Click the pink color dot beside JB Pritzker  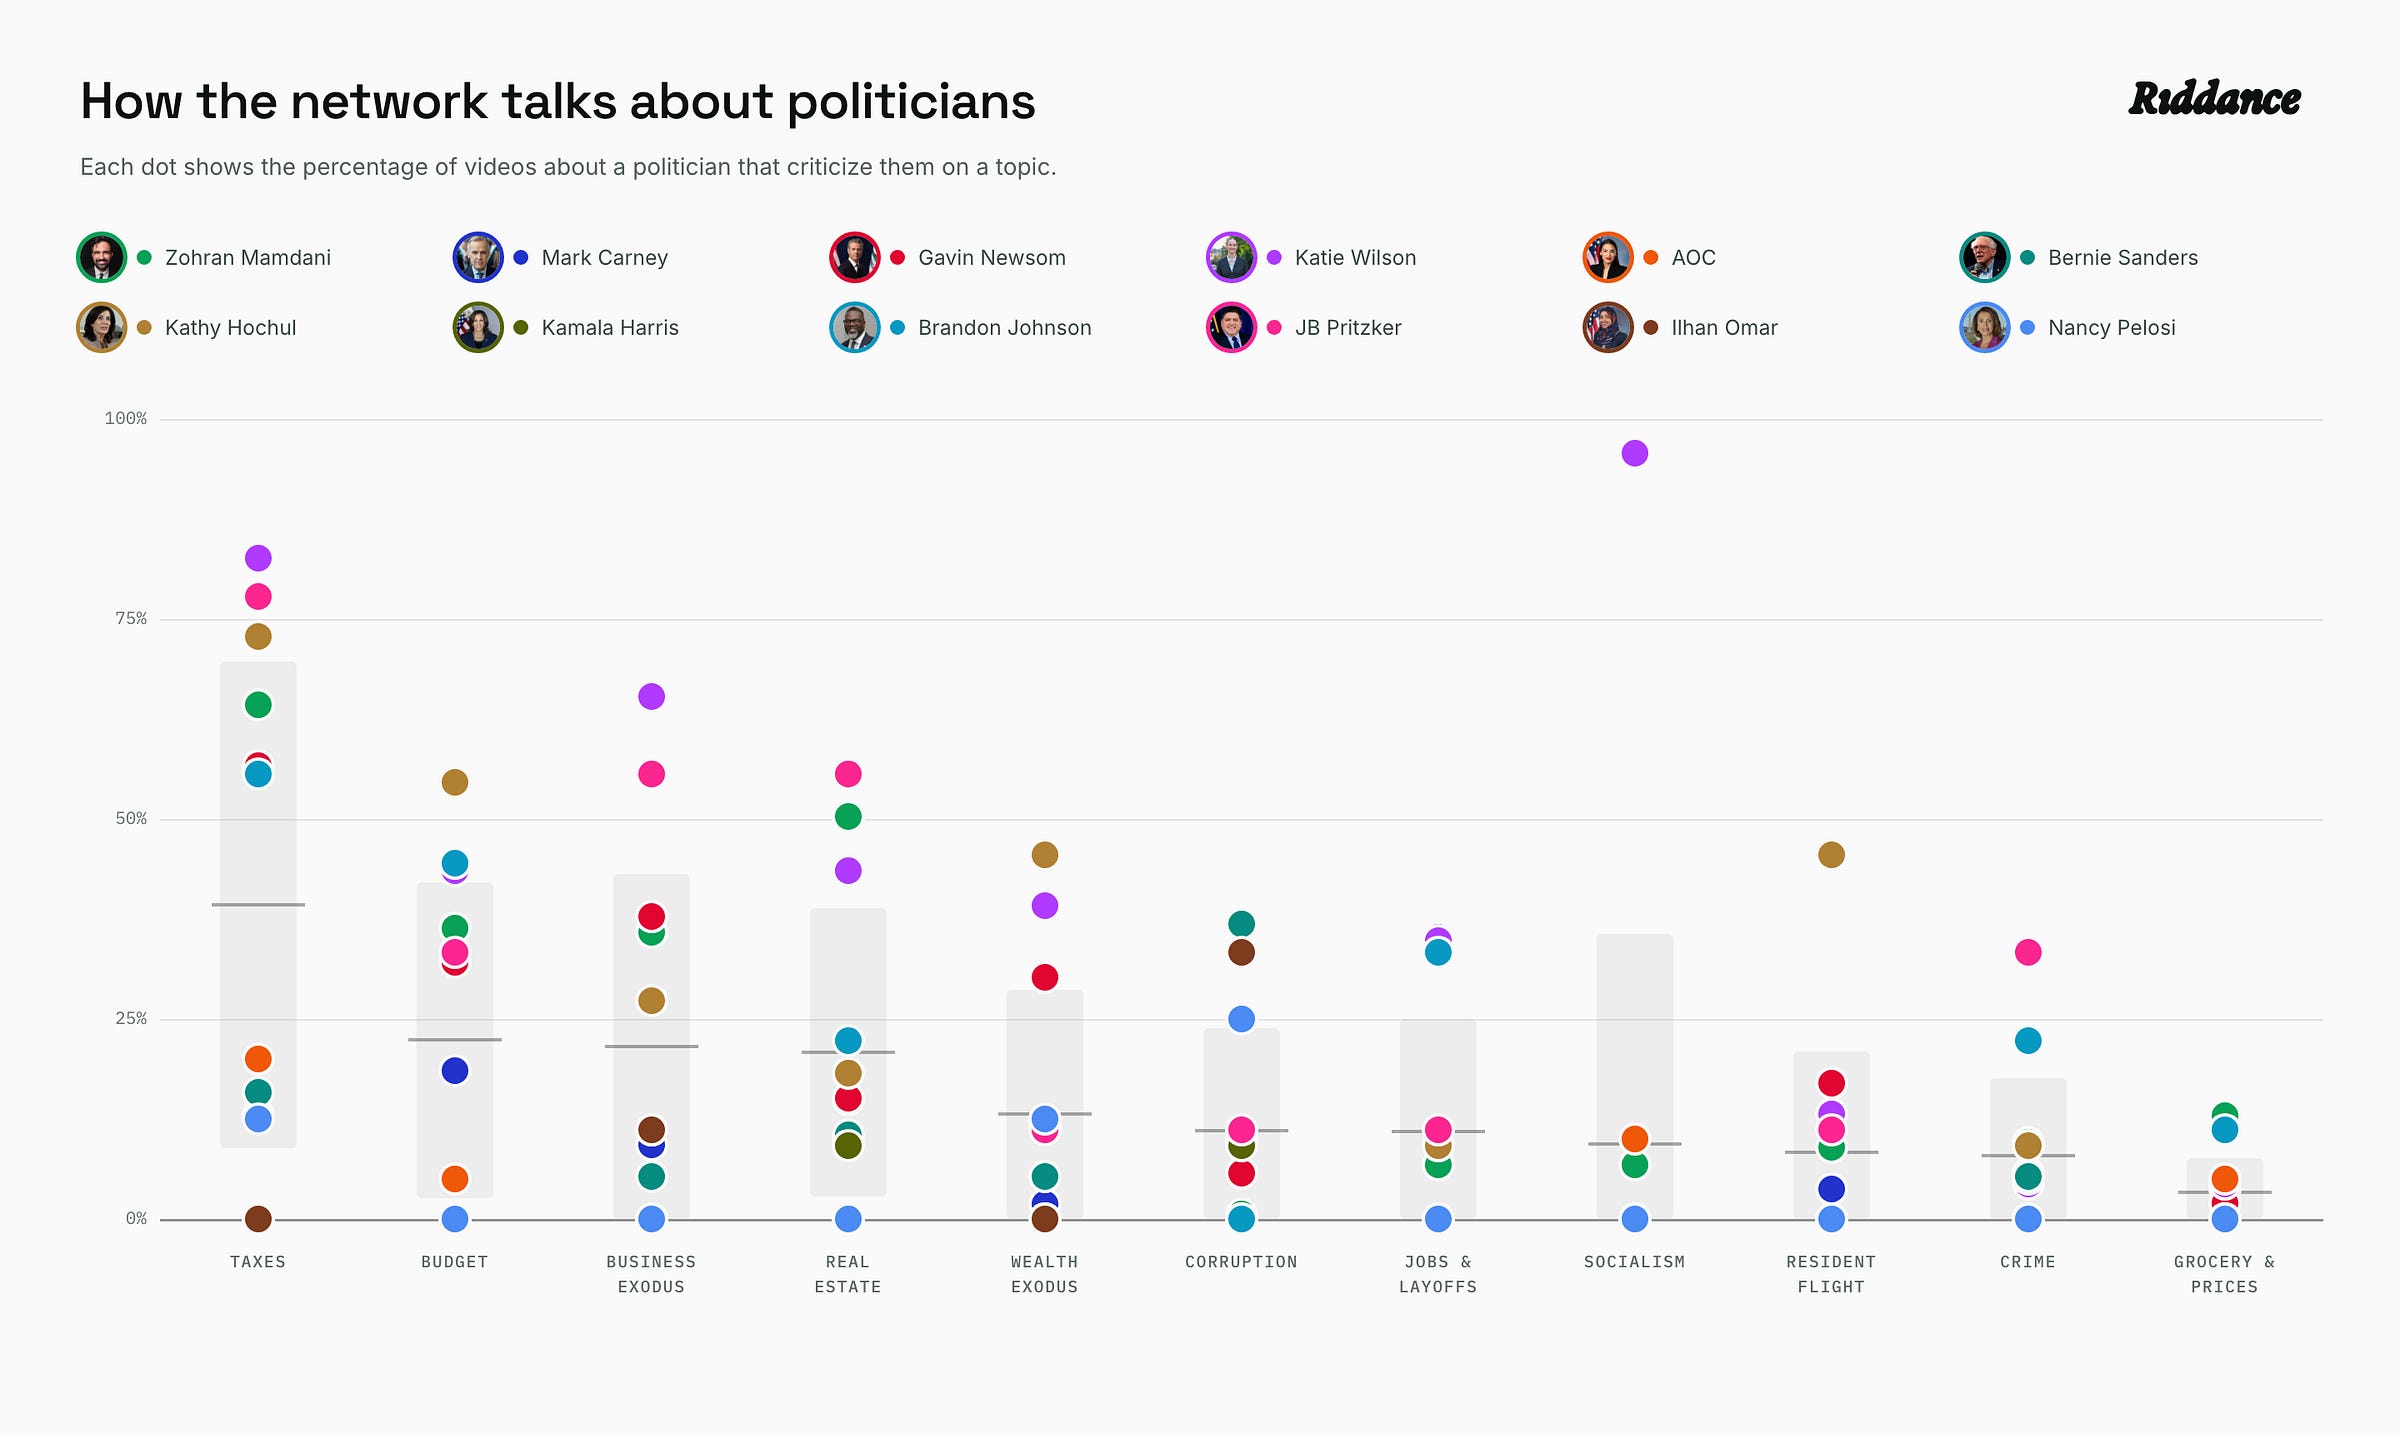1274,327
